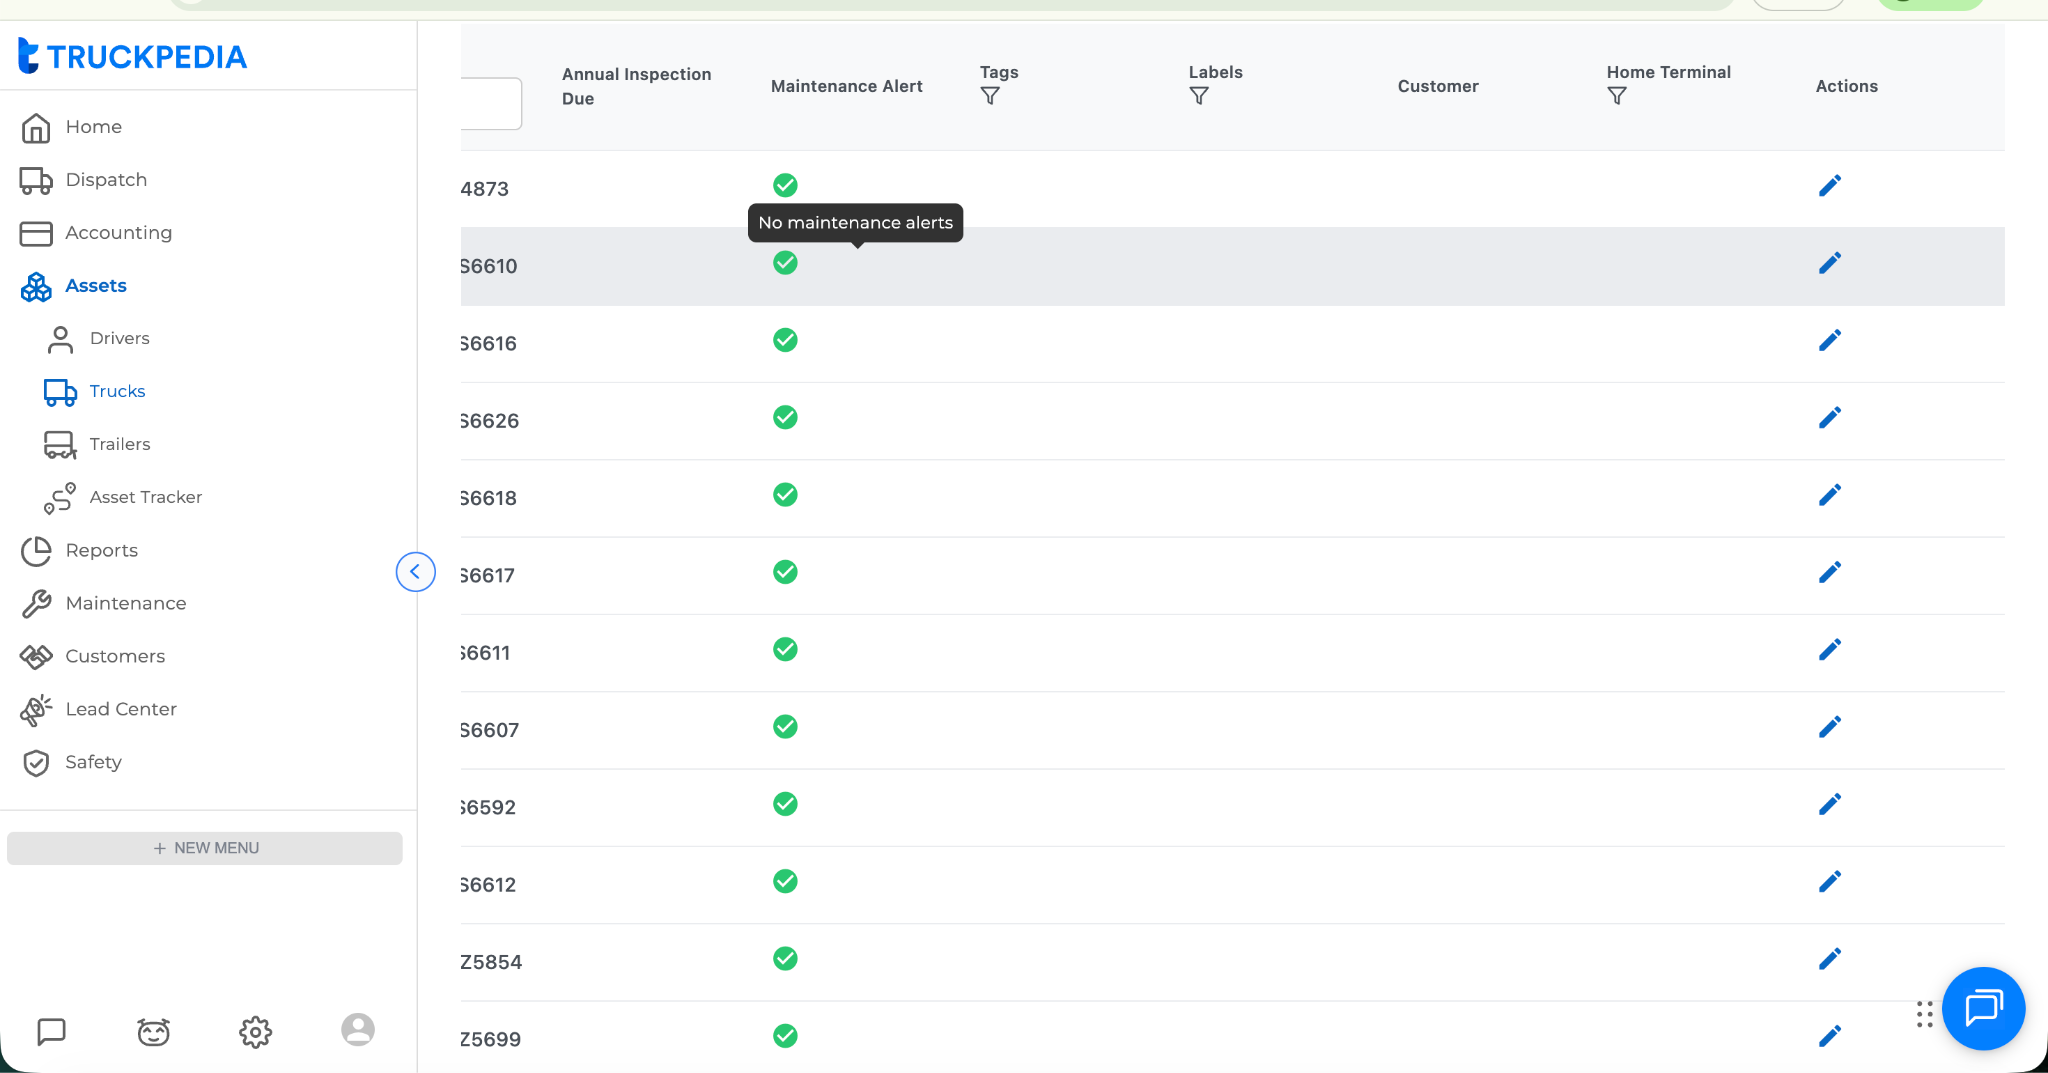
Task: Open the Tags column filter
Action: coord(990,96)
